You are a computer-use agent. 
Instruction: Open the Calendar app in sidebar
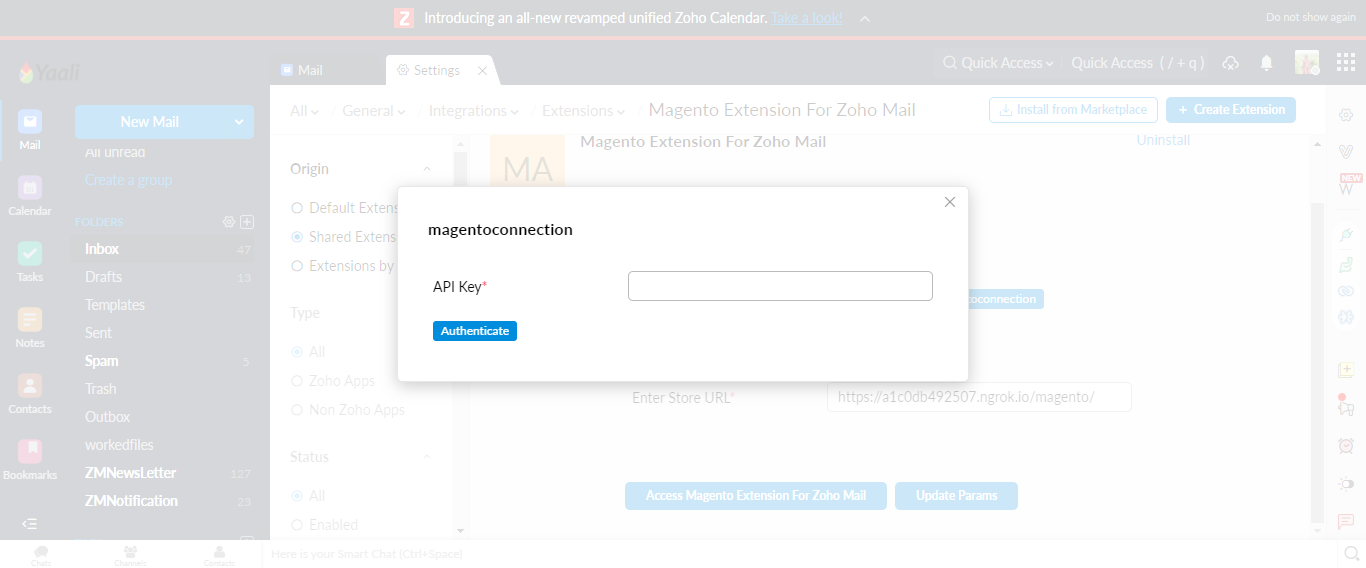tap(30, 188)
